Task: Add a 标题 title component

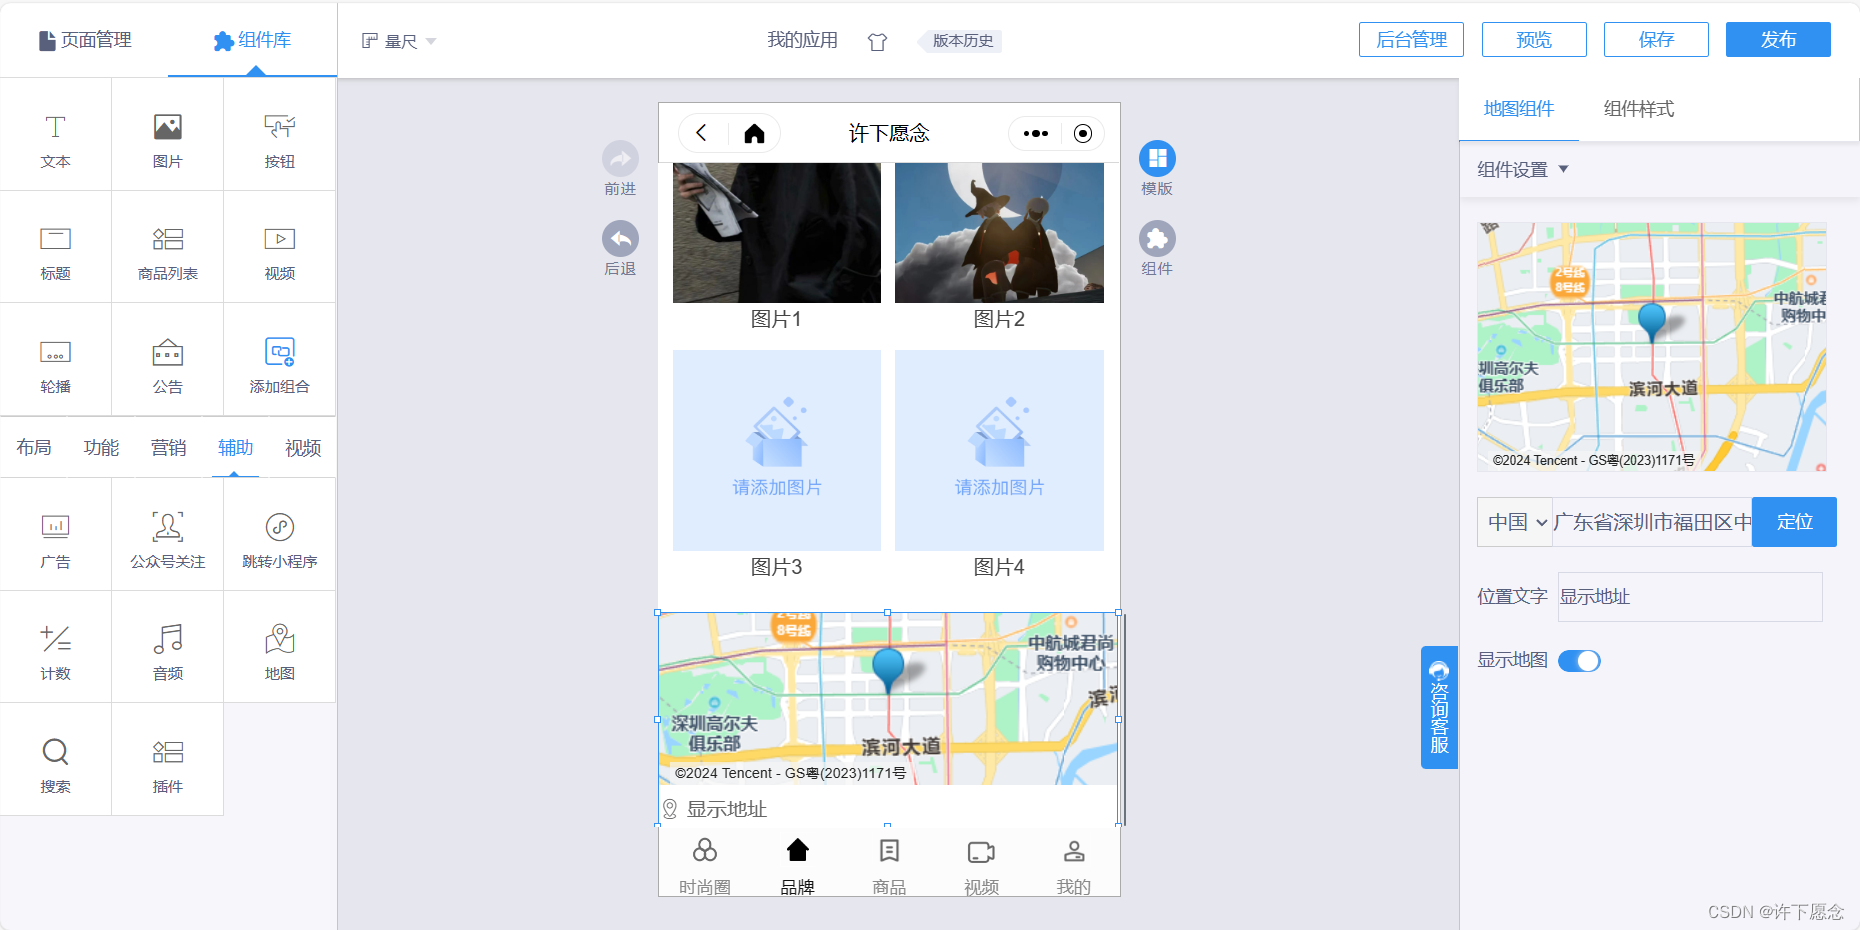Action: click(x=56, y=247)
